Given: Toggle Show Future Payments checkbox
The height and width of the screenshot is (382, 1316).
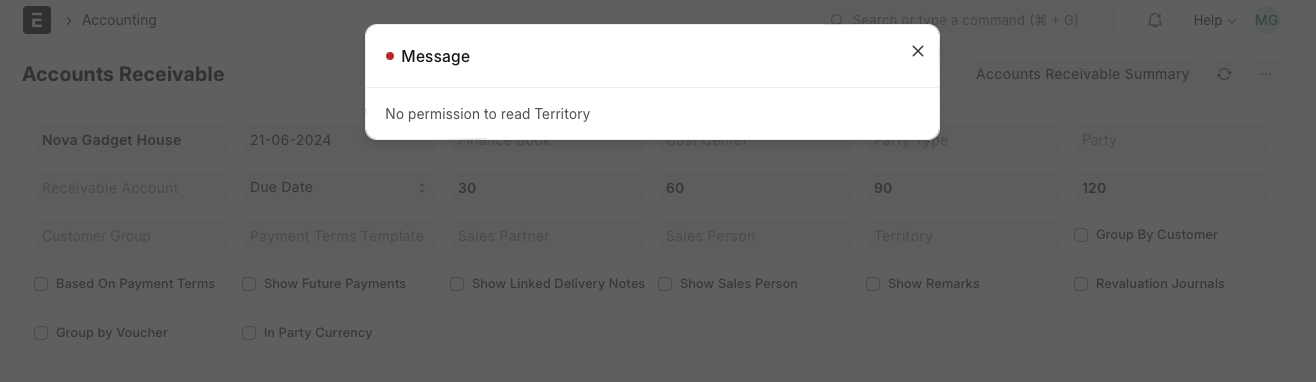Looking at the screenshot, I should point(249,284).
